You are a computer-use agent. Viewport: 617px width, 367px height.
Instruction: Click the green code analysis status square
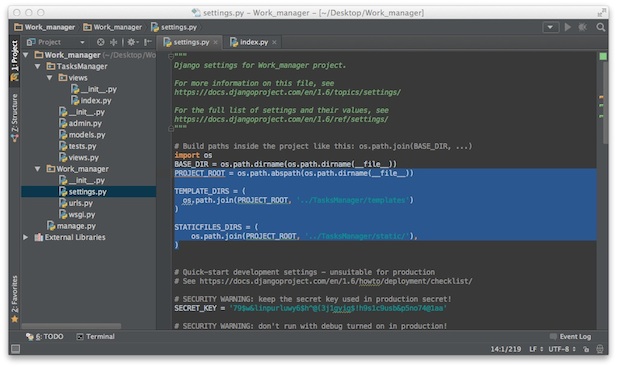pyautogui.click(x=602, y=57)
